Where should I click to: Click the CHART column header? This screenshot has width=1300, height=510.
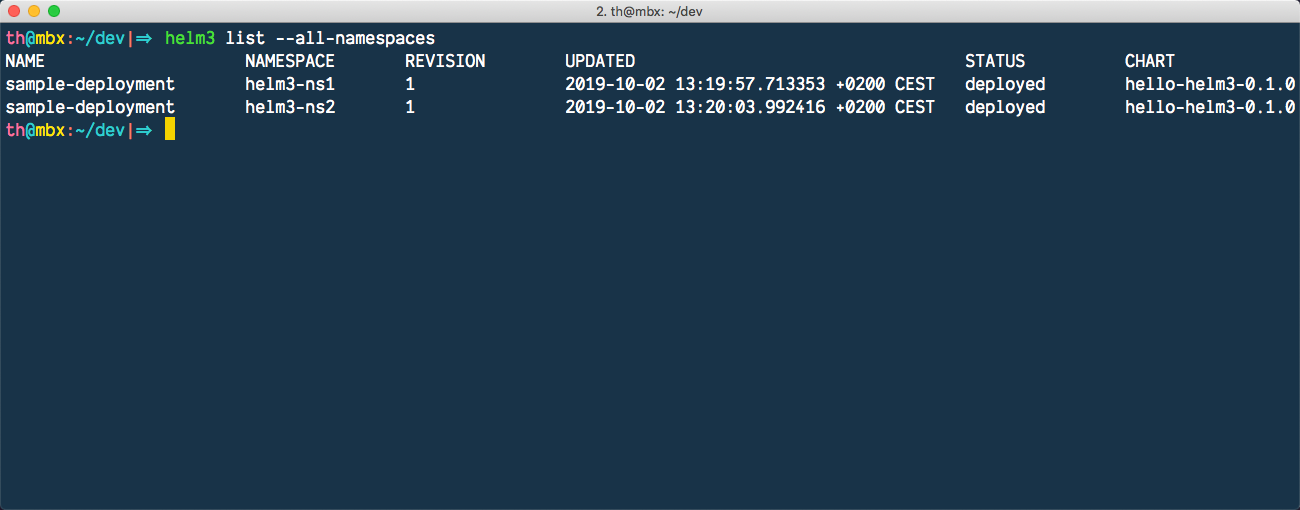click(1150, 61)
